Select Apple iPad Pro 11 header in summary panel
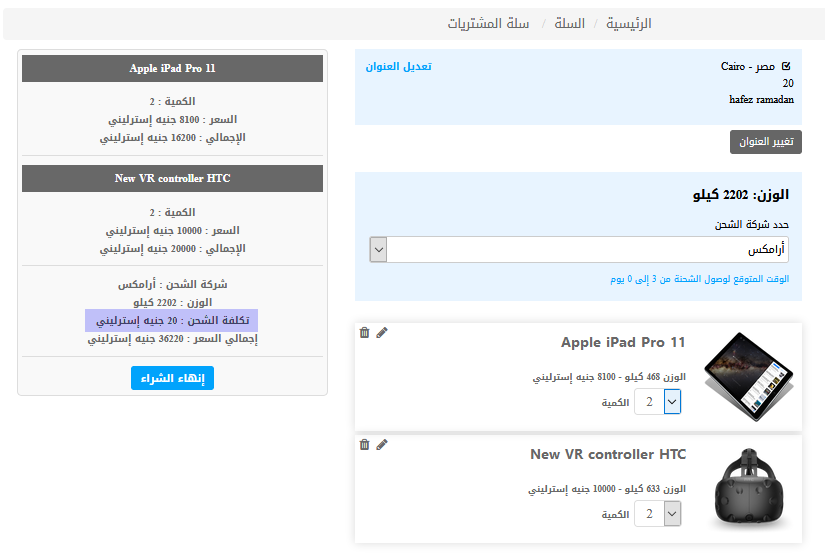This screenshot has height=553, width=825. (x=172, y=68)
